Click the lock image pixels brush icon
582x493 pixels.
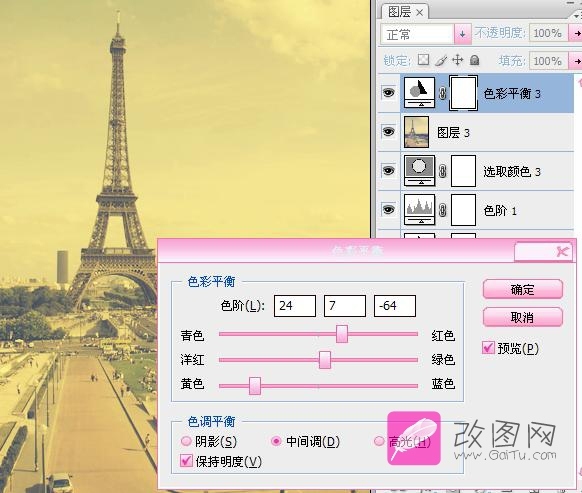coord(441,60)
